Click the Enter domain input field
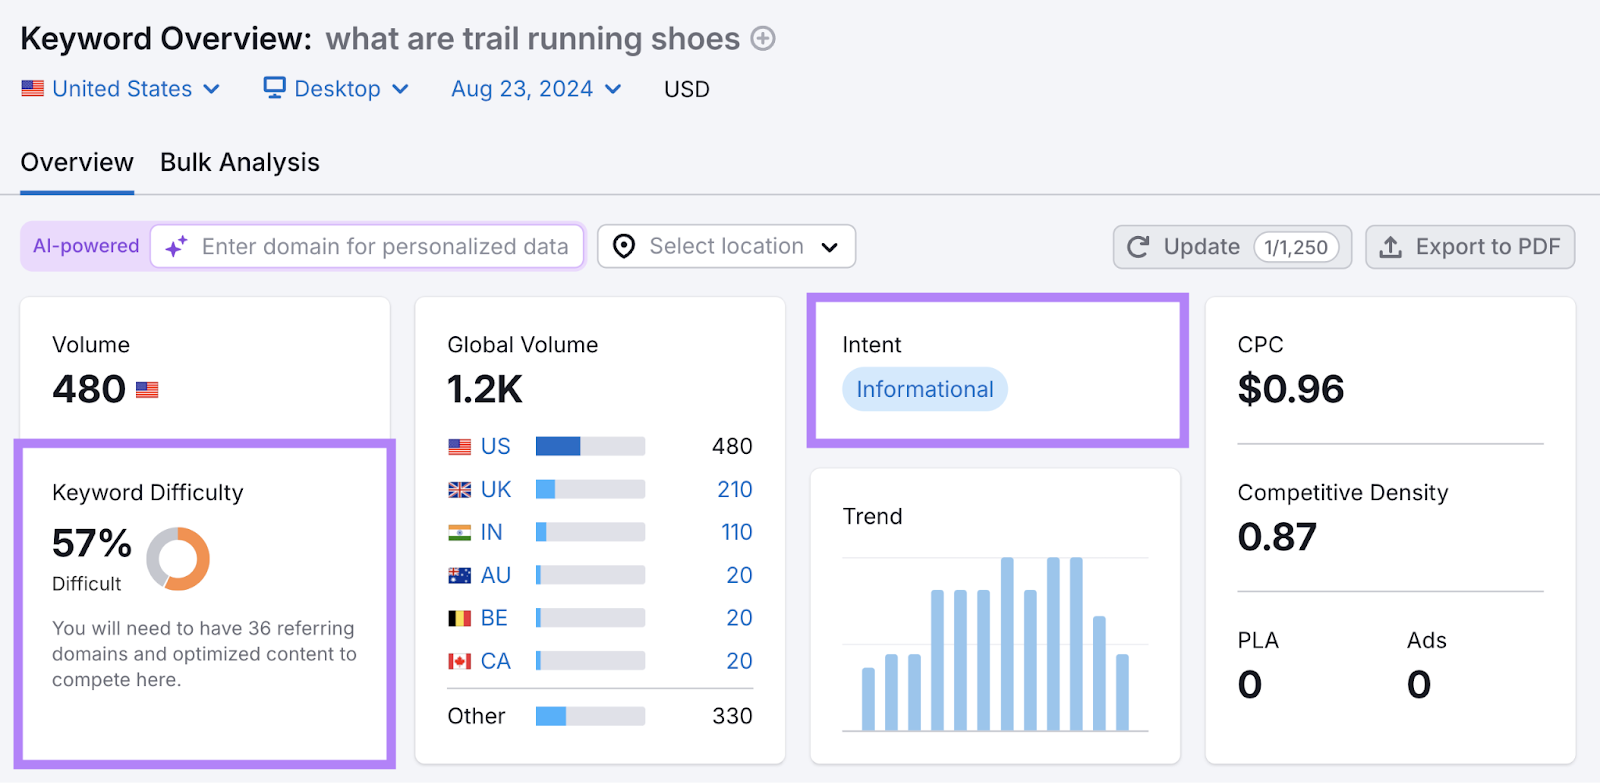The image size is (1600, 783). click(385, 247)
